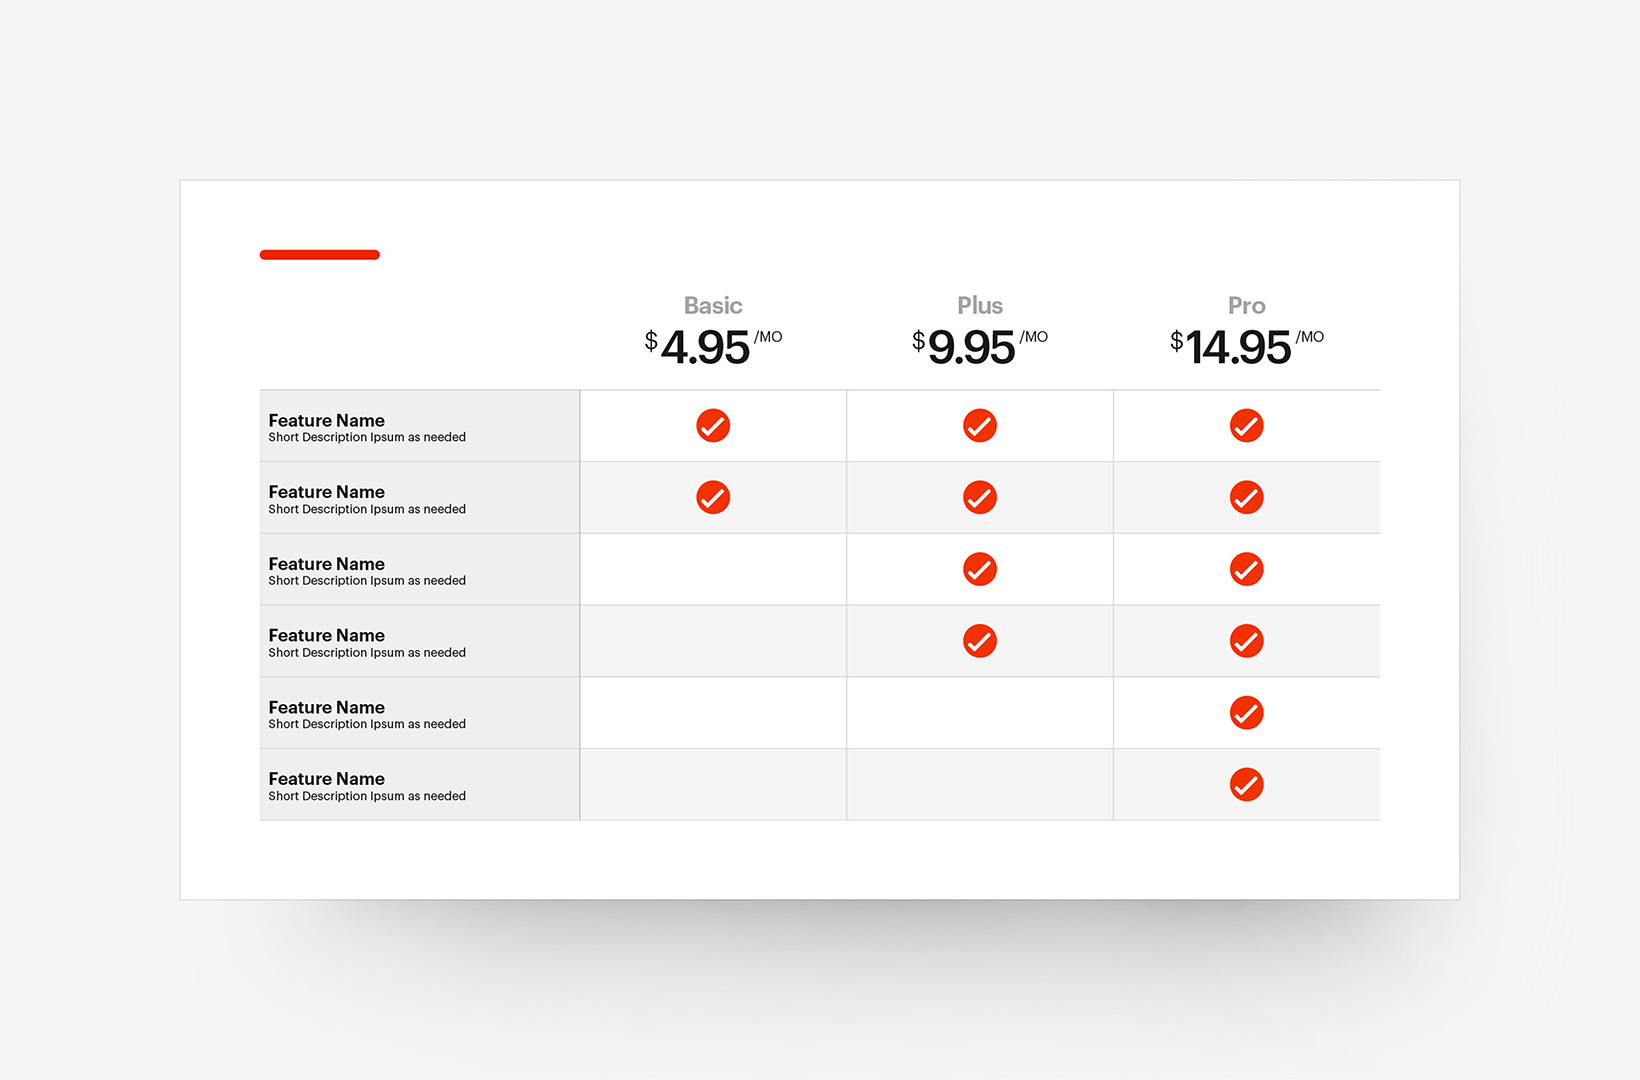This screenshot has width=1640, height=1080.
Task: Click the Plus plan checkmark in second feature row
Action: coord(980,497)
